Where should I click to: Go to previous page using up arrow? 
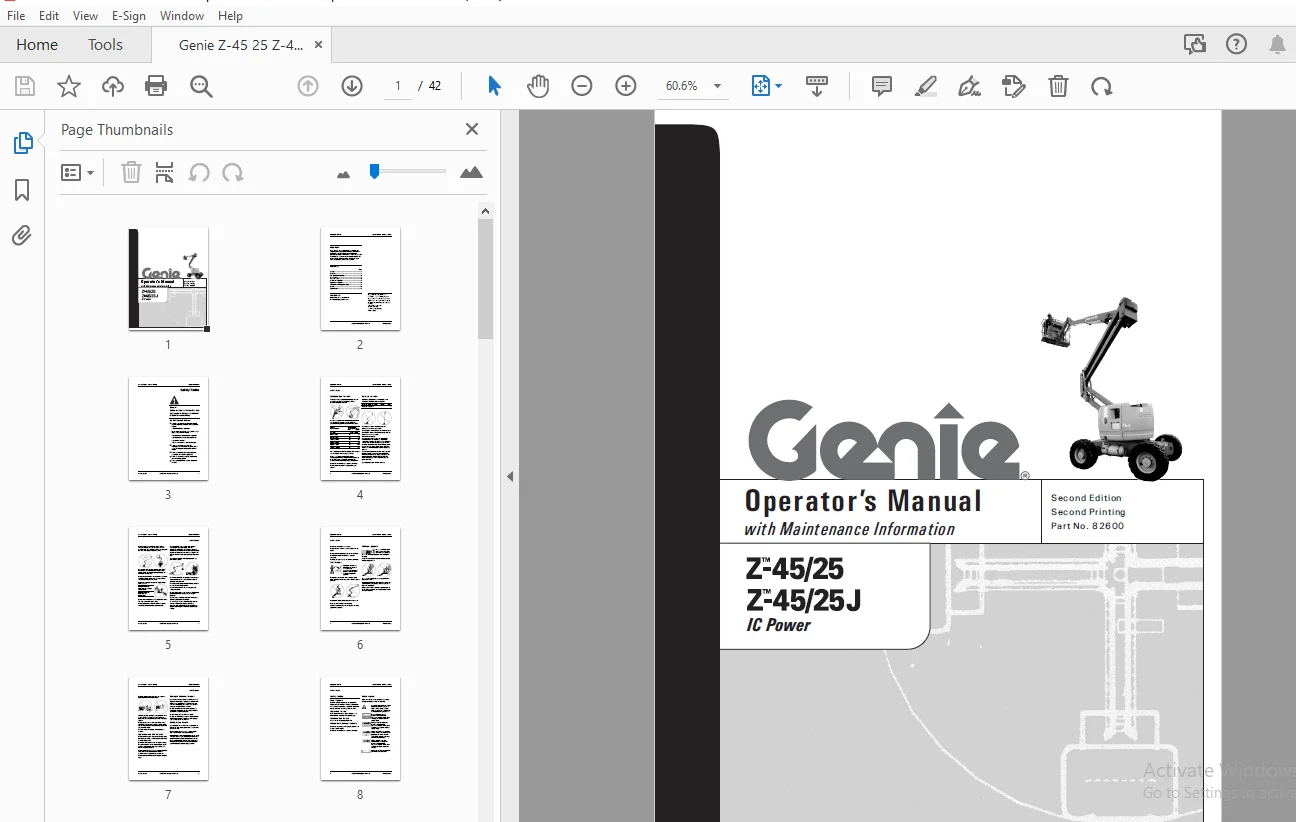point(308,86)
